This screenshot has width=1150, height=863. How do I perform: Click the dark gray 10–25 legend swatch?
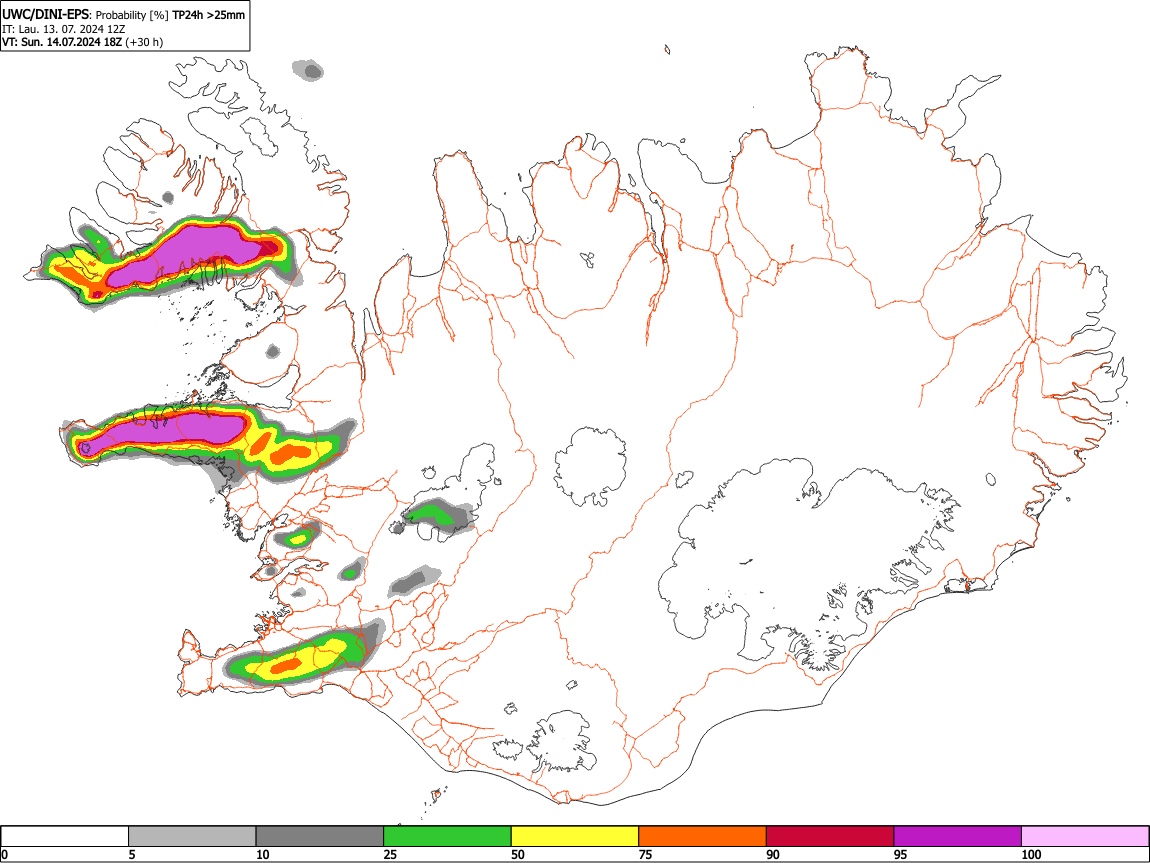[320, 837]
